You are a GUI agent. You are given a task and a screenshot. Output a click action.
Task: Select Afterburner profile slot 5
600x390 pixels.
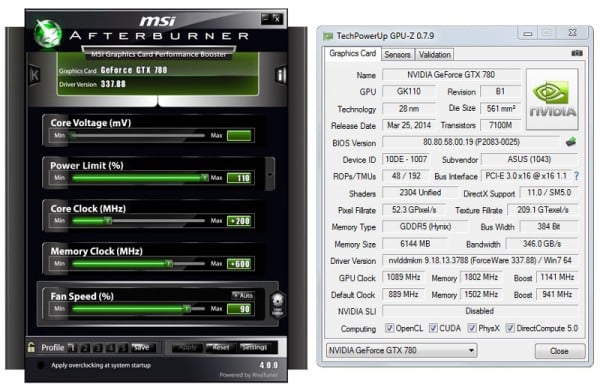click(123, 348)
